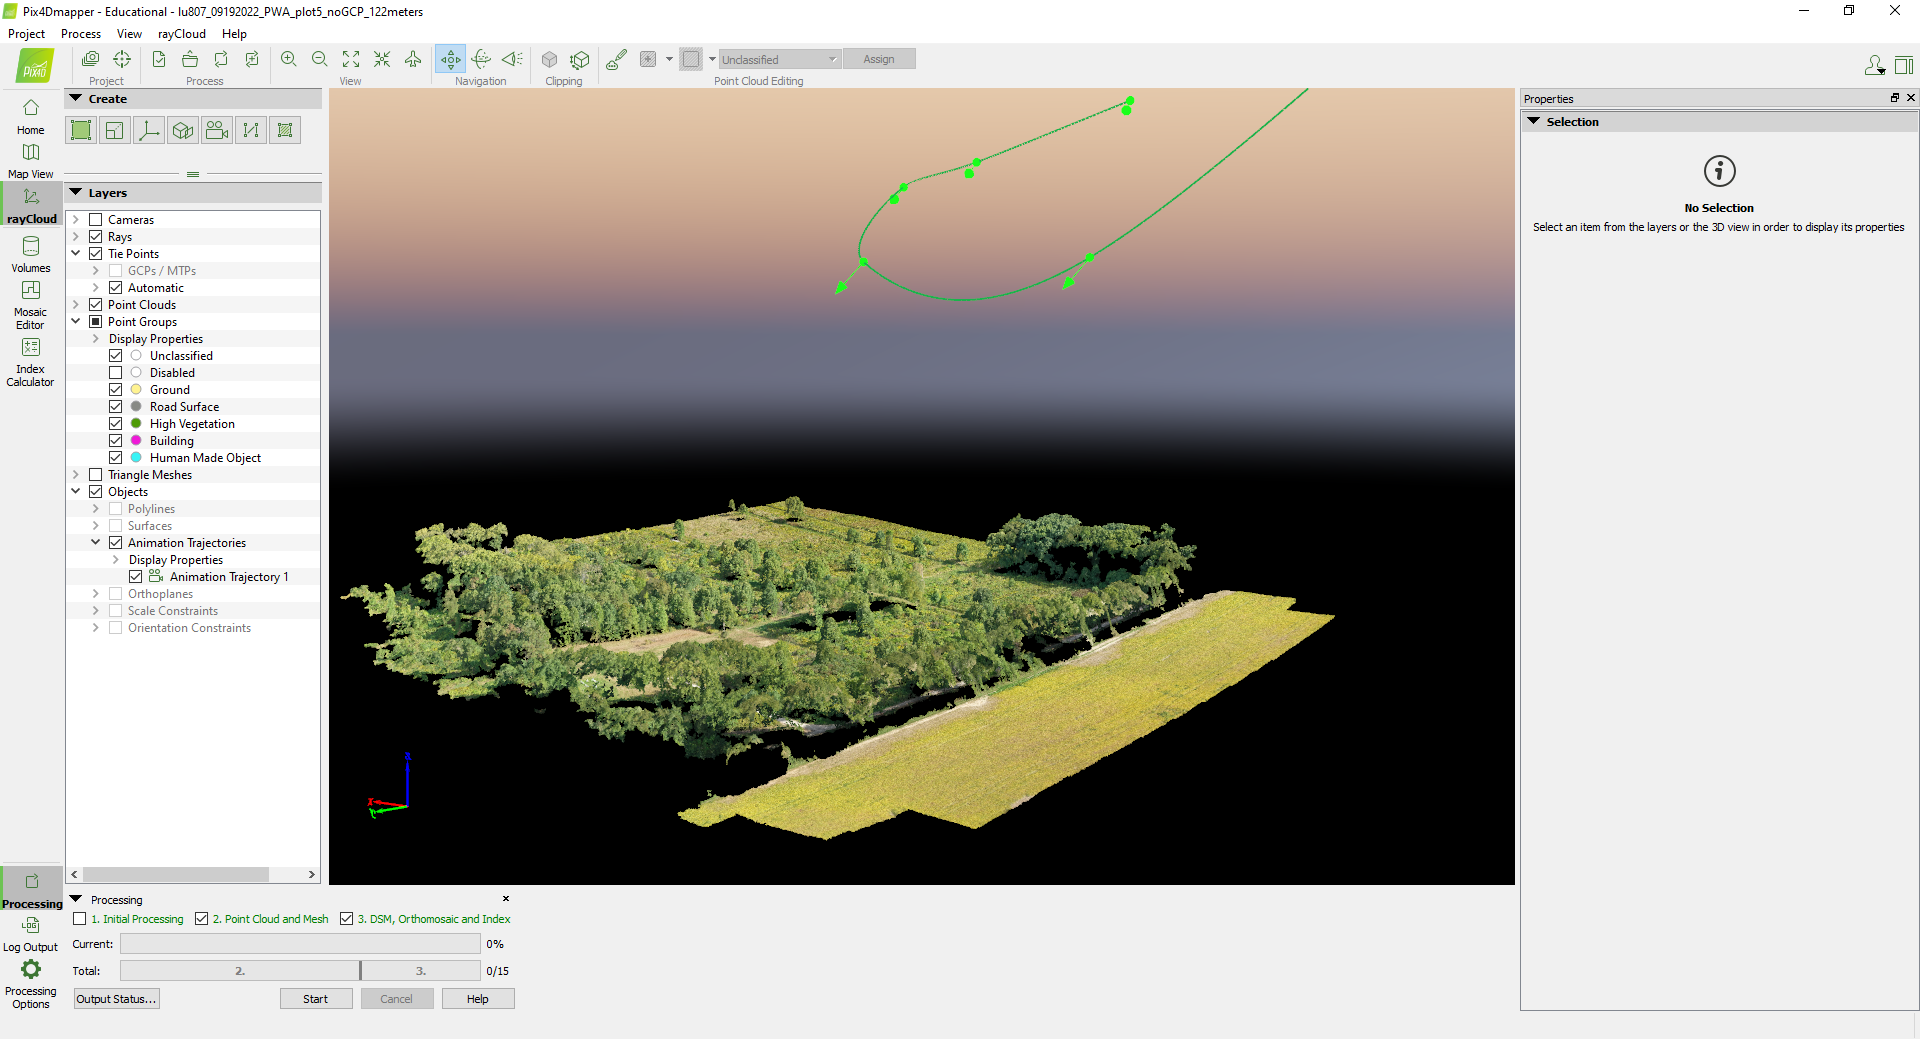
Task: Toggle the High Vegetation checkbox
Action: (116, 424)
